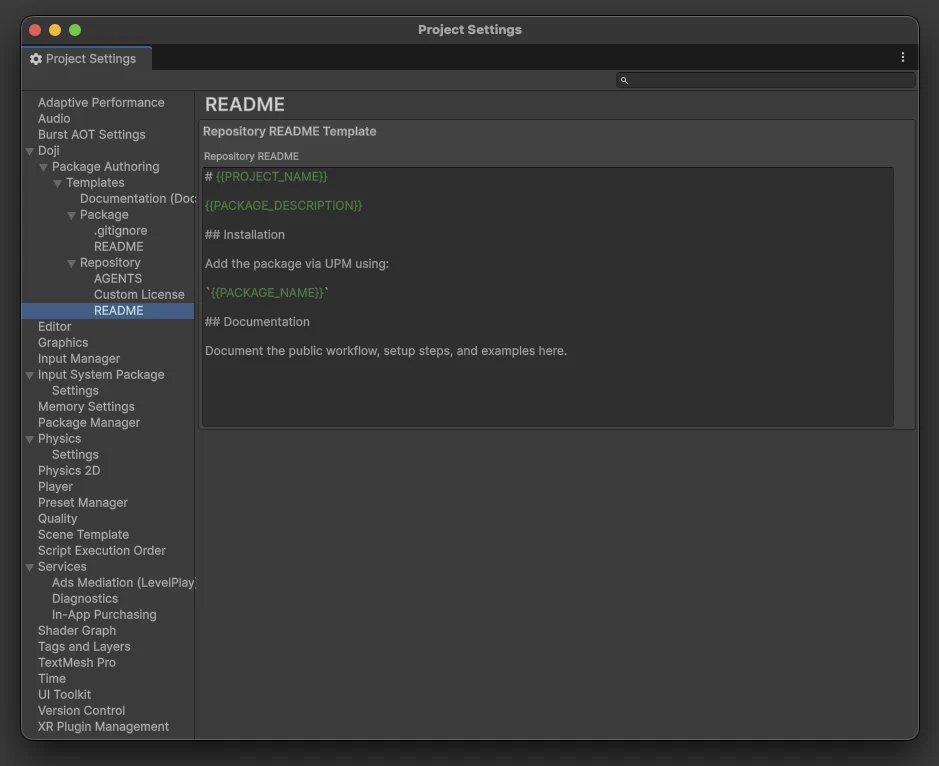This screenshot has width=939, height=766.
Task: Click 'Add the package via UPM using:' line
Action: [296, 264]
